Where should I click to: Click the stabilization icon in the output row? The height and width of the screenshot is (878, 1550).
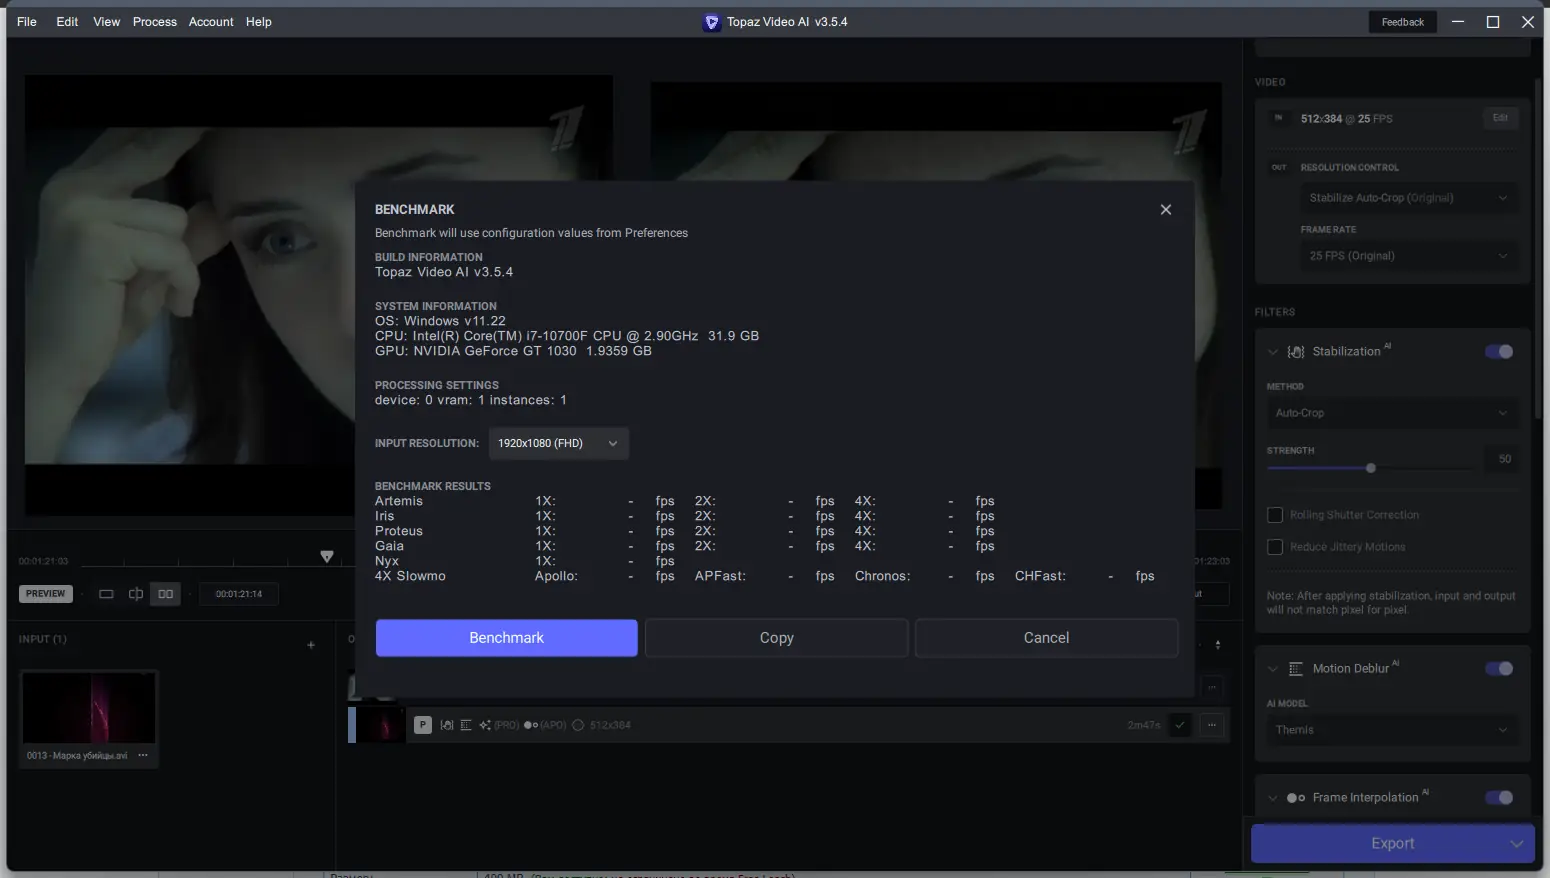pyautogui.click(x=447, y=725)
